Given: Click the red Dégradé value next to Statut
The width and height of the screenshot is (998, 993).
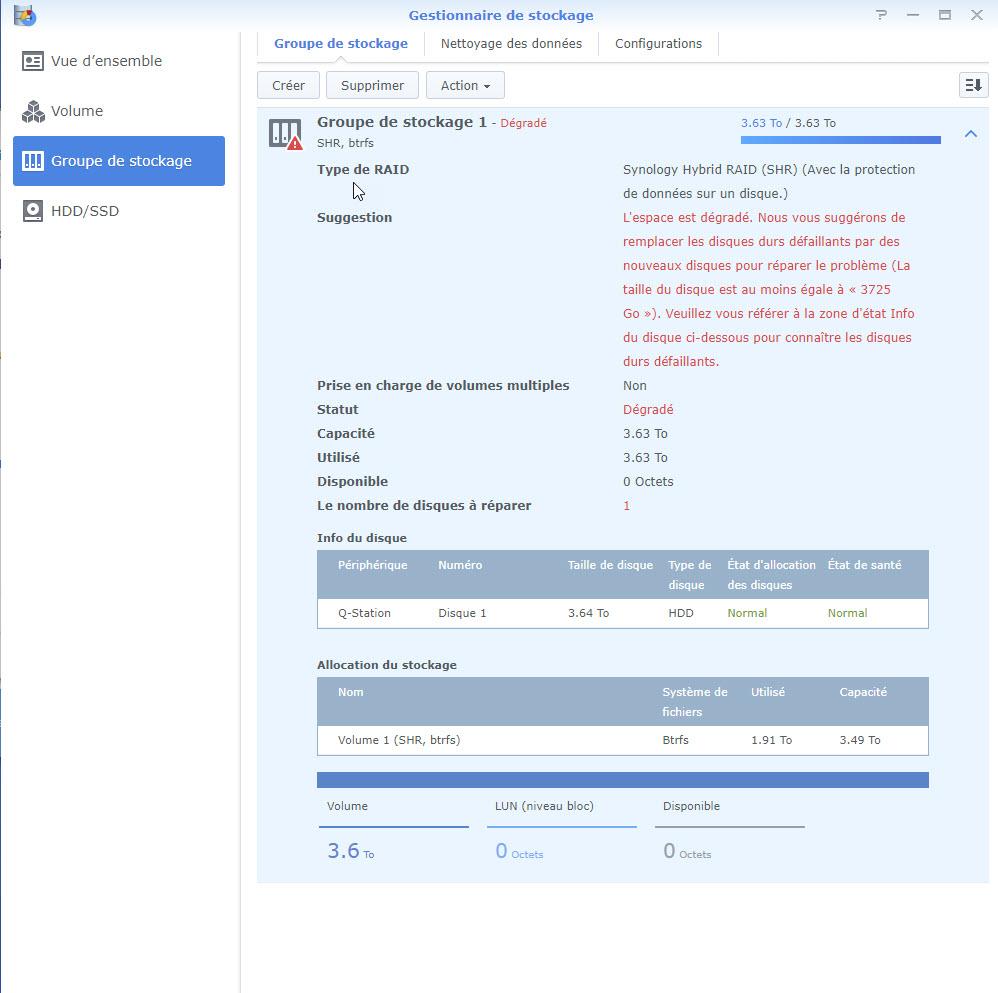Looking at the screenshot, I should [648, 409].
